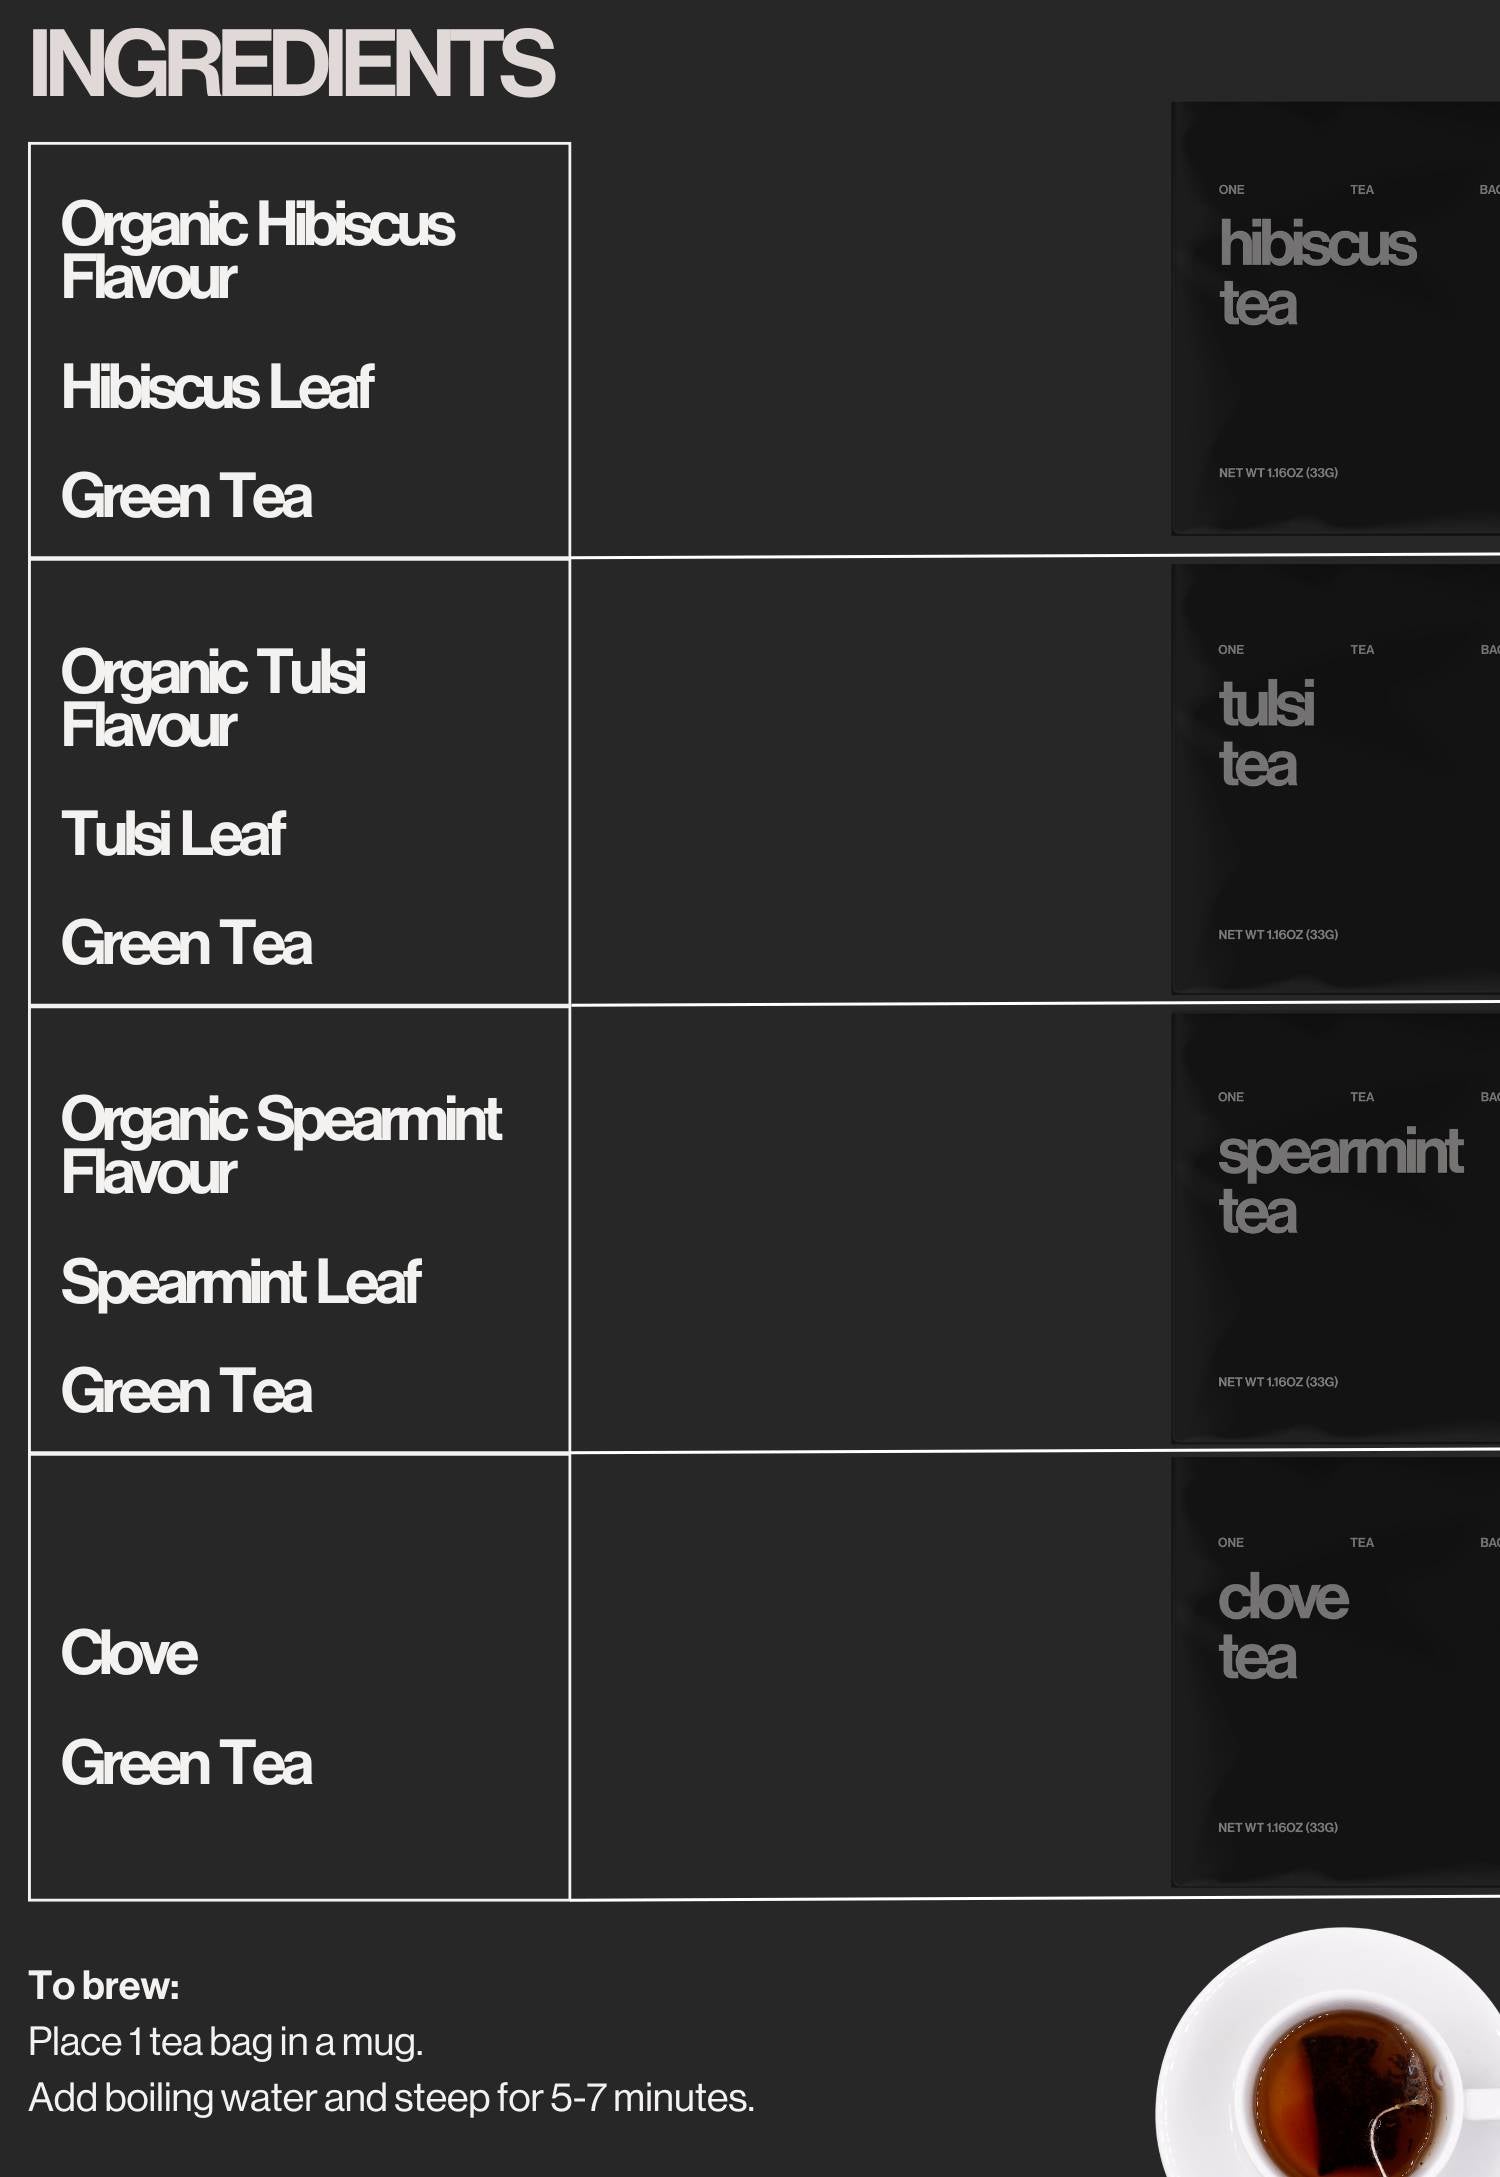
Task: Select the Organic Spearmint Flavour text
Action: (x=280, y=1144)
